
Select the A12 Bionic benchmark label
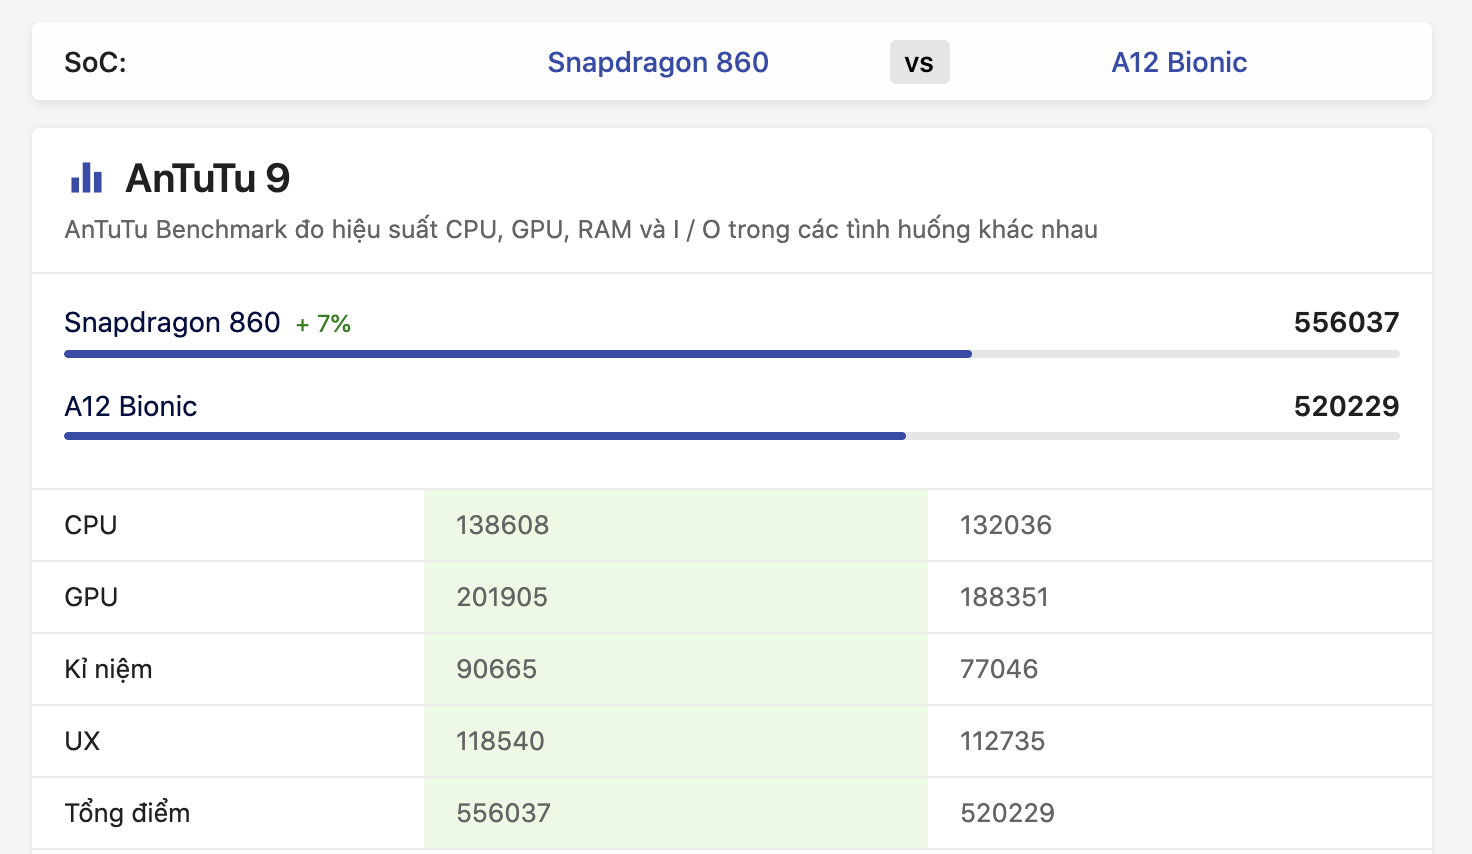point(131,406)
